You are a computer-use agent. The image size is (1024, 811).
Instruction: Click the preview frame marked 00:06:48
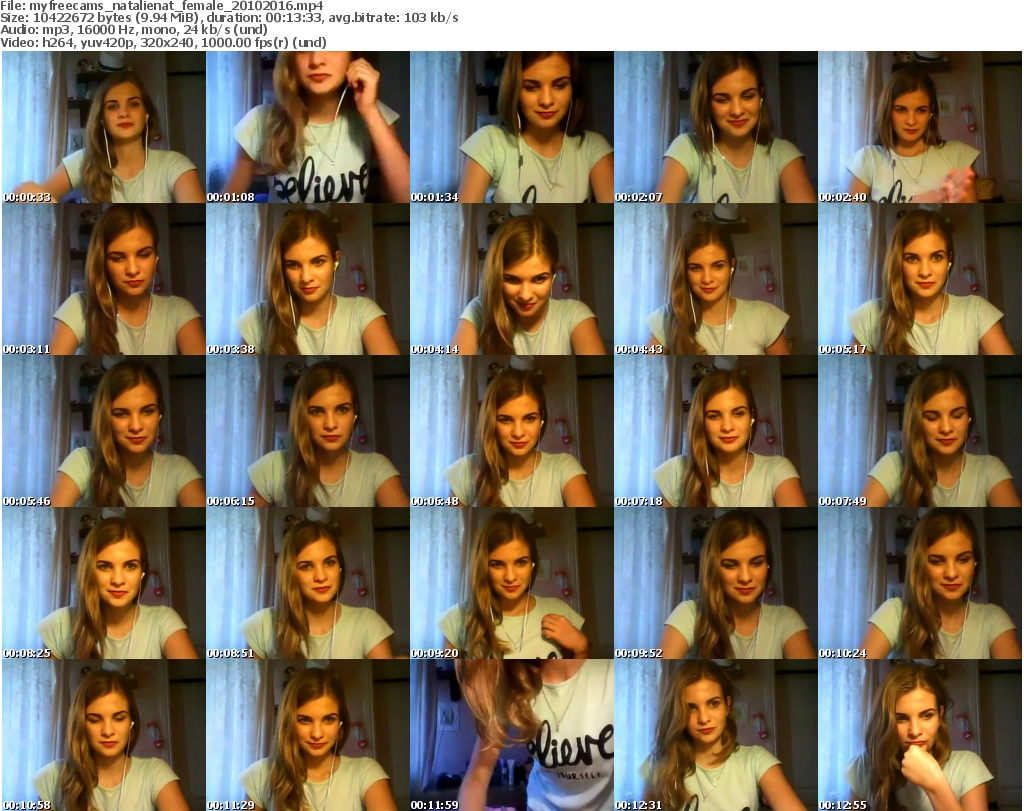coord(512,432)
